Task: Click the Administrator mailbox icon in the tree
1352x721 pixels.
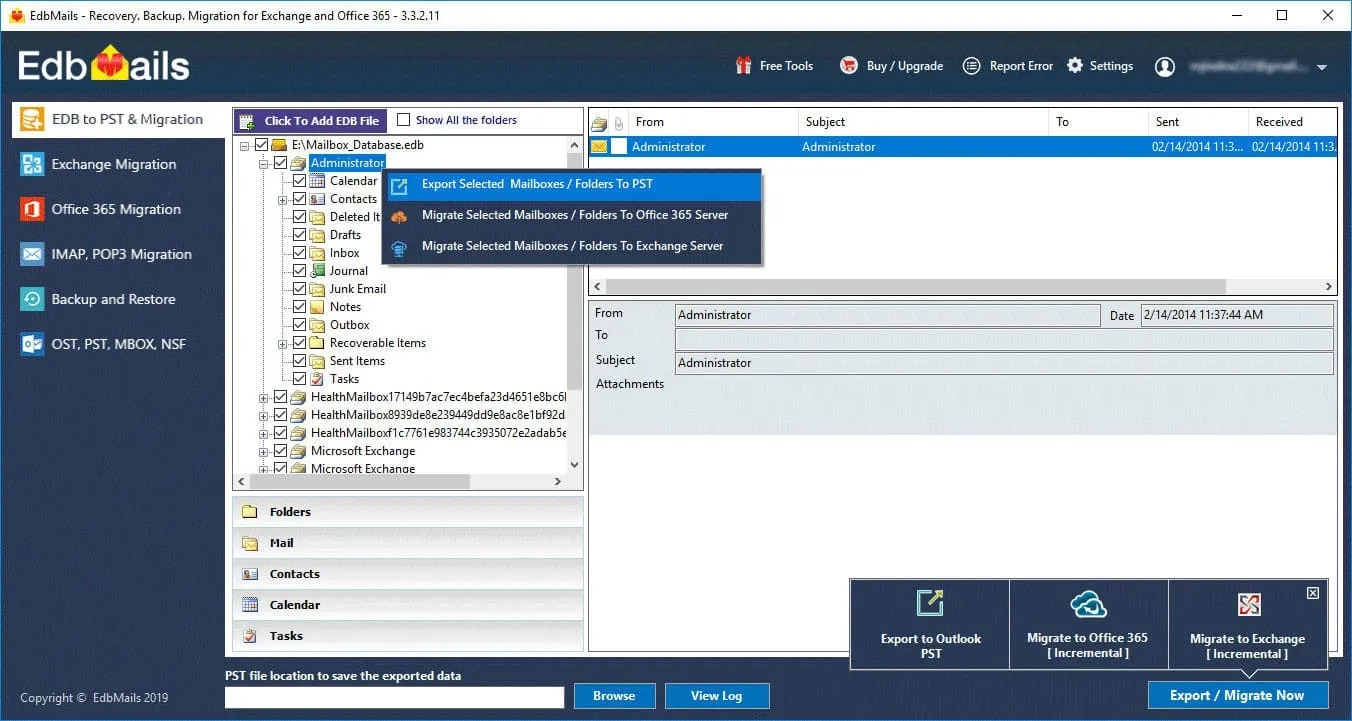Action: tap(298, 163)
